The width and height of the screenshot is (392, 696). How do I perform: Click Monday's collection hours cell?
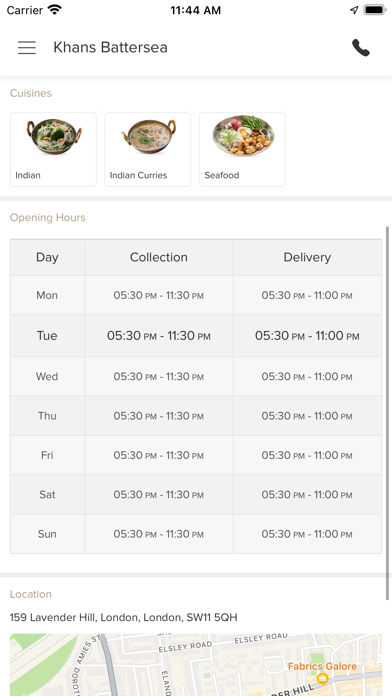pos(159,295)
